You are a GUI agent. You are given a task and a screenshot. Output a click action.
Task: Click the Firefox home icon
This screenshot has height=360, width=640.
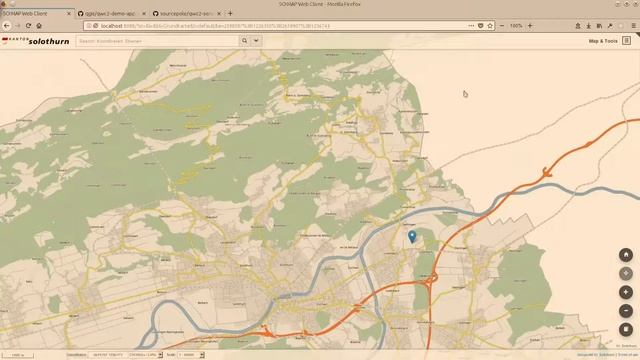coord(39,26)
